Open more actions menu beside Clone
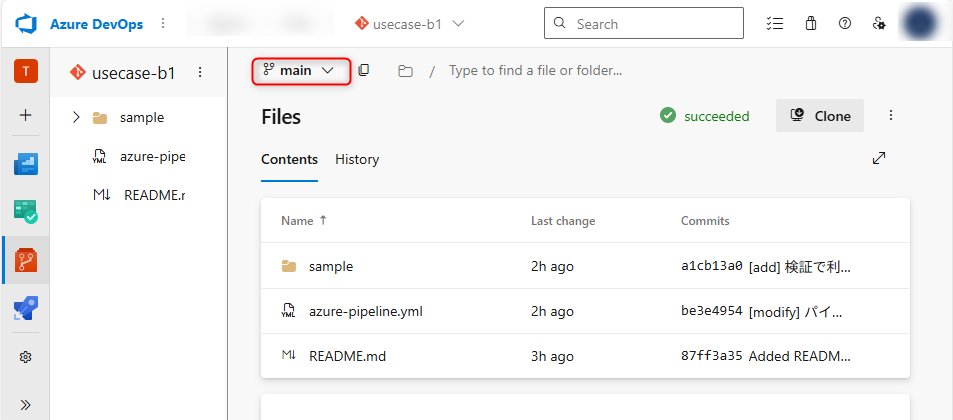953x420 pixels. coord(891,115)
